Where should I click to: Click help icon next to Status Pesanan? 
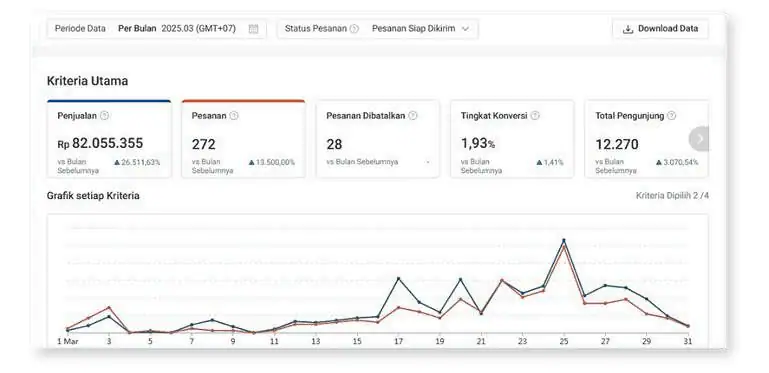pyautogui.click(x=354, y=29)
